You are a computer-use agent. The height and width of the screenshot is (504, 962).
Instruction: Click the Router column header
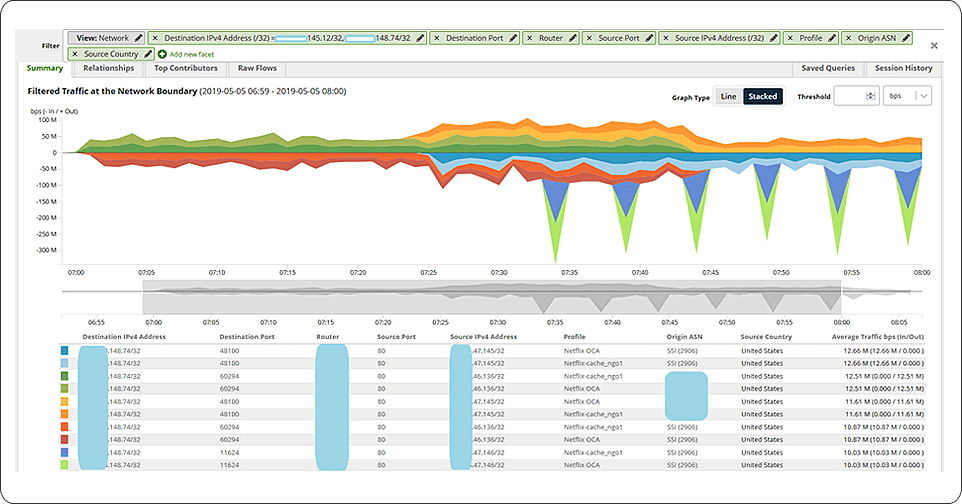click(x=328, y=337)
